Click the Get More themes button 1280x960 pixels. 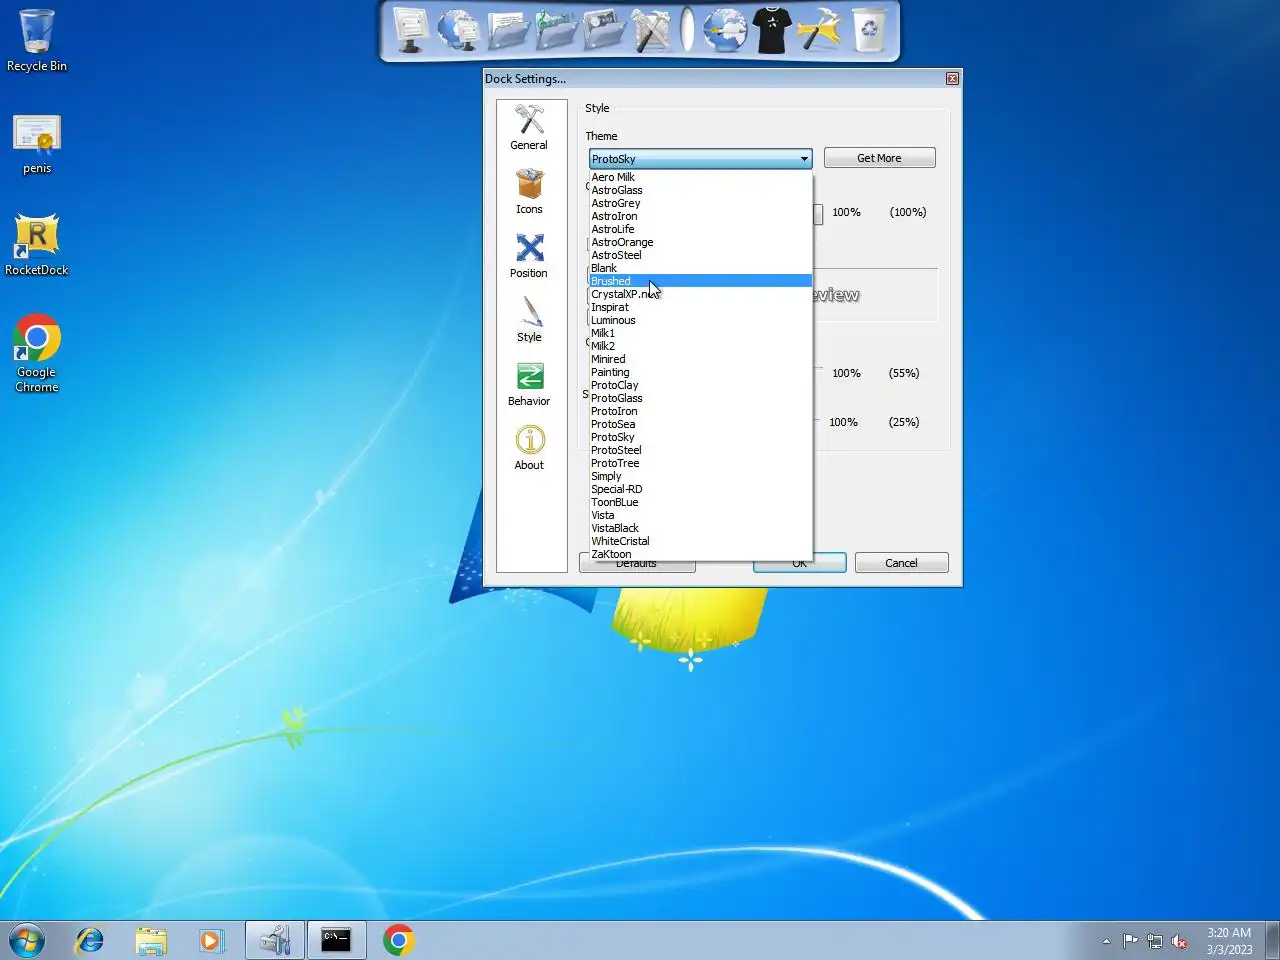pyautogui.click(x=879, y=158)
